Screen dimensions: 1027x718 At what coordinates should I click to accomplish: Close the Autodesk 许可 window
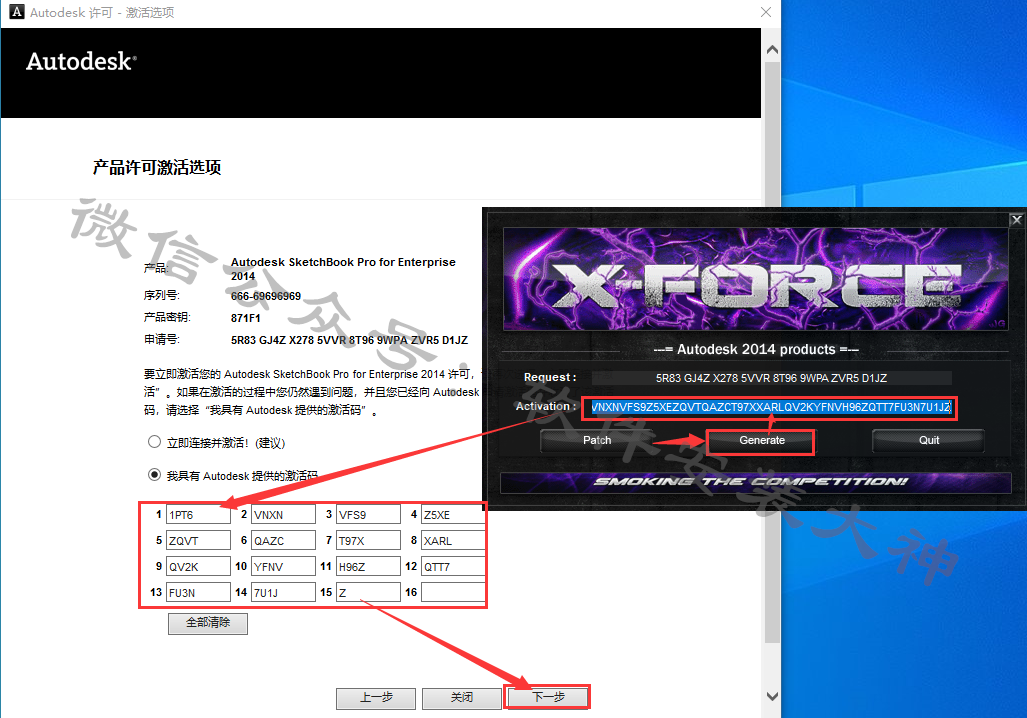766,12
